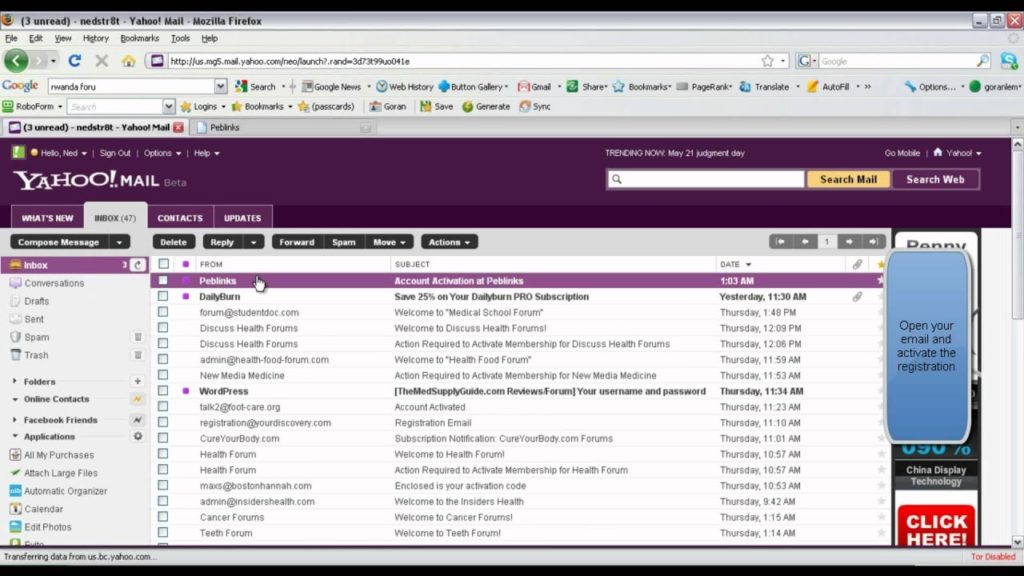This screenshot has width=1024, height=576.
Task: Click the PageRank toolbar indicator
Action: click(703, 86)
